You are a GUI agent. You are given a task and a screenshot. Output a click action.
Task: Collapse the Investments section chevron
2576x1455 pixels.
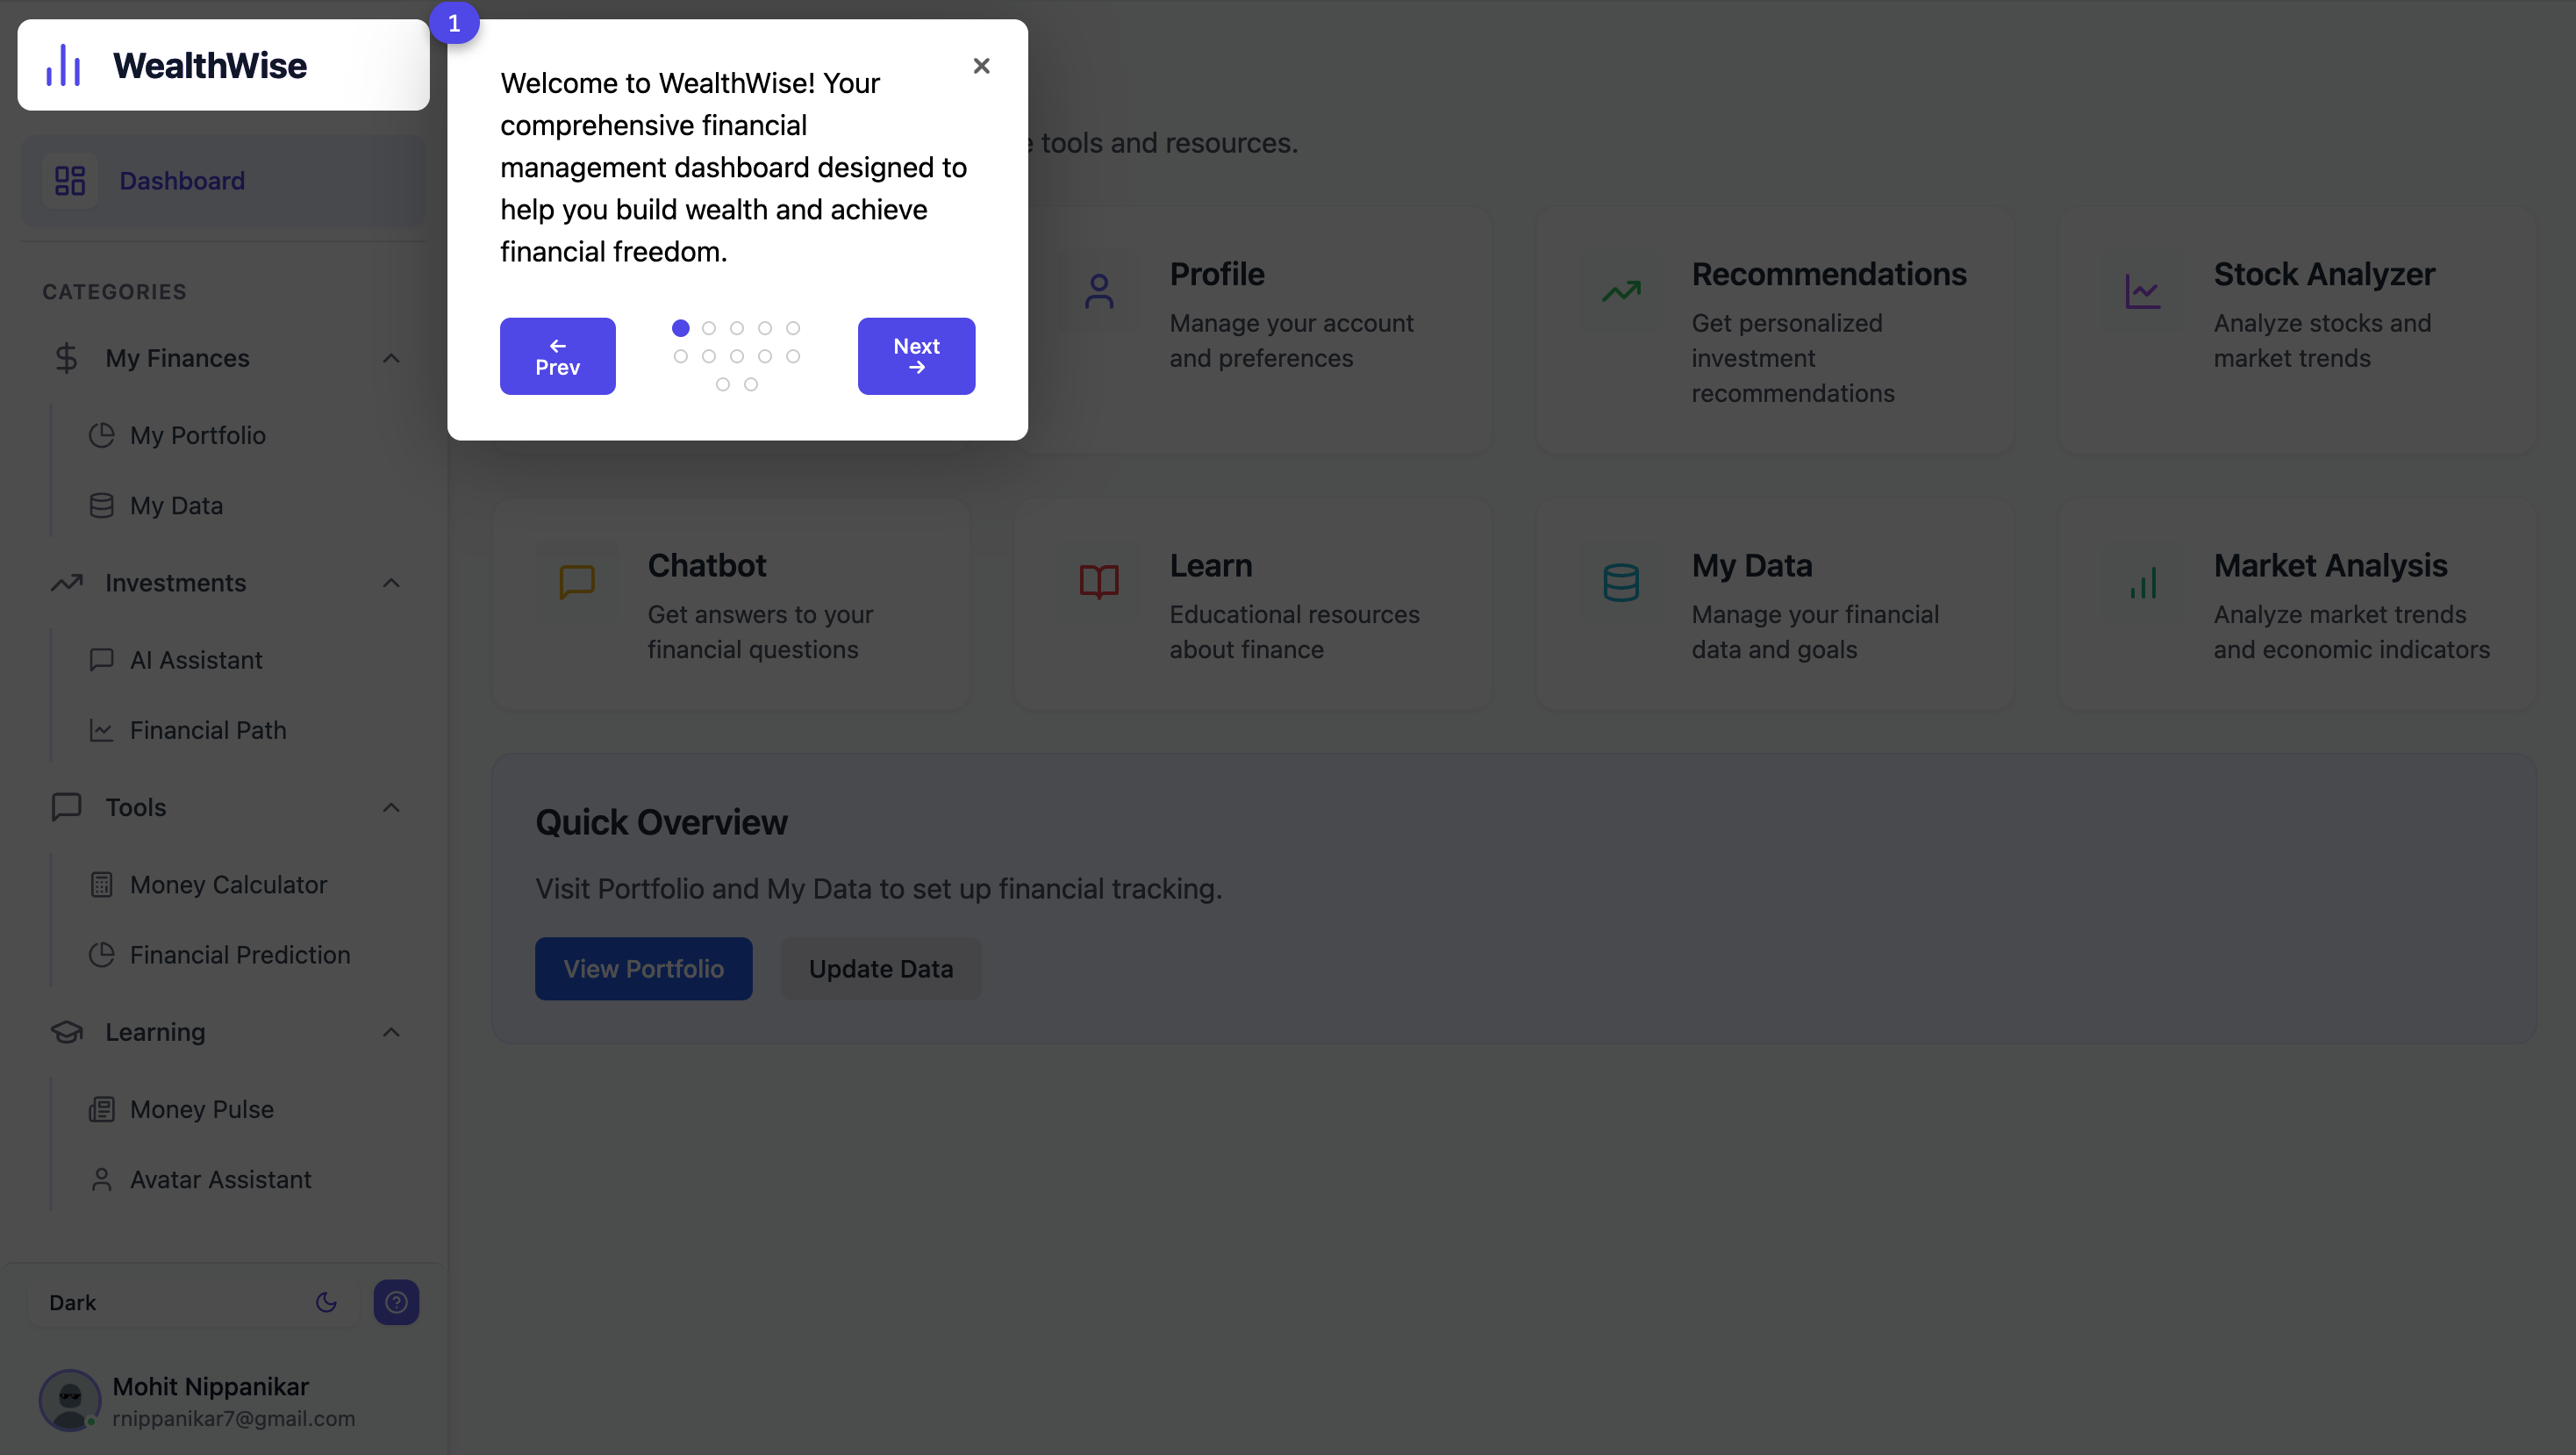pyautogui.click(x=391, y=583)
